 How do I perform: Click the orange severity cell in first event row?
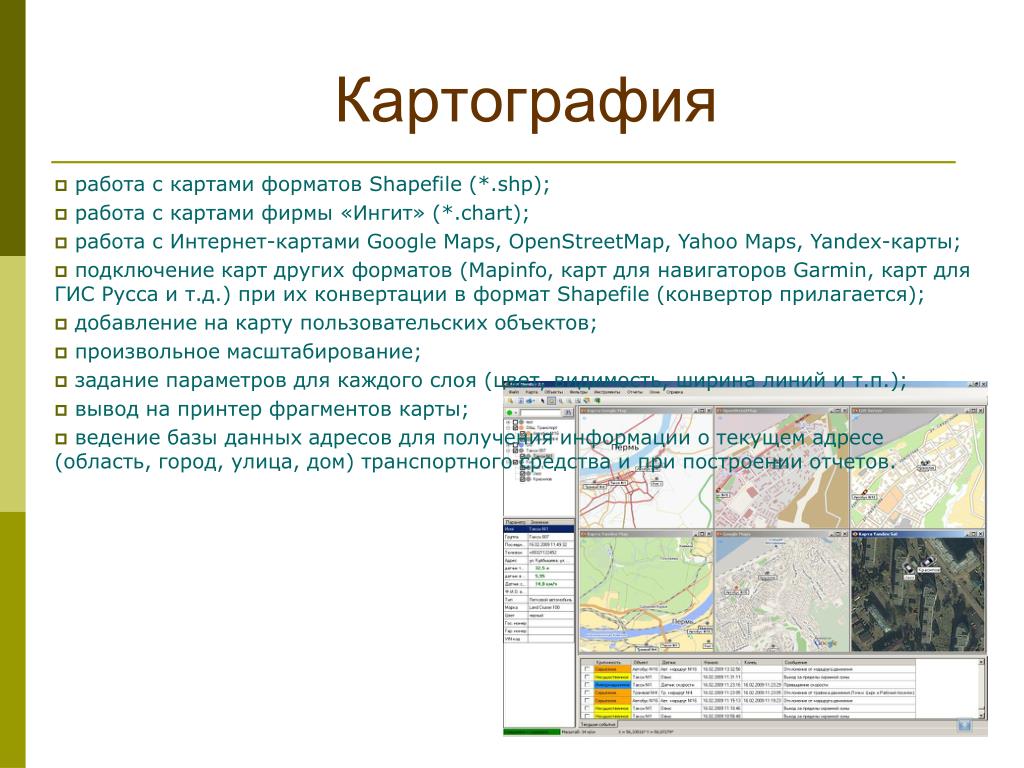(613, 669)
